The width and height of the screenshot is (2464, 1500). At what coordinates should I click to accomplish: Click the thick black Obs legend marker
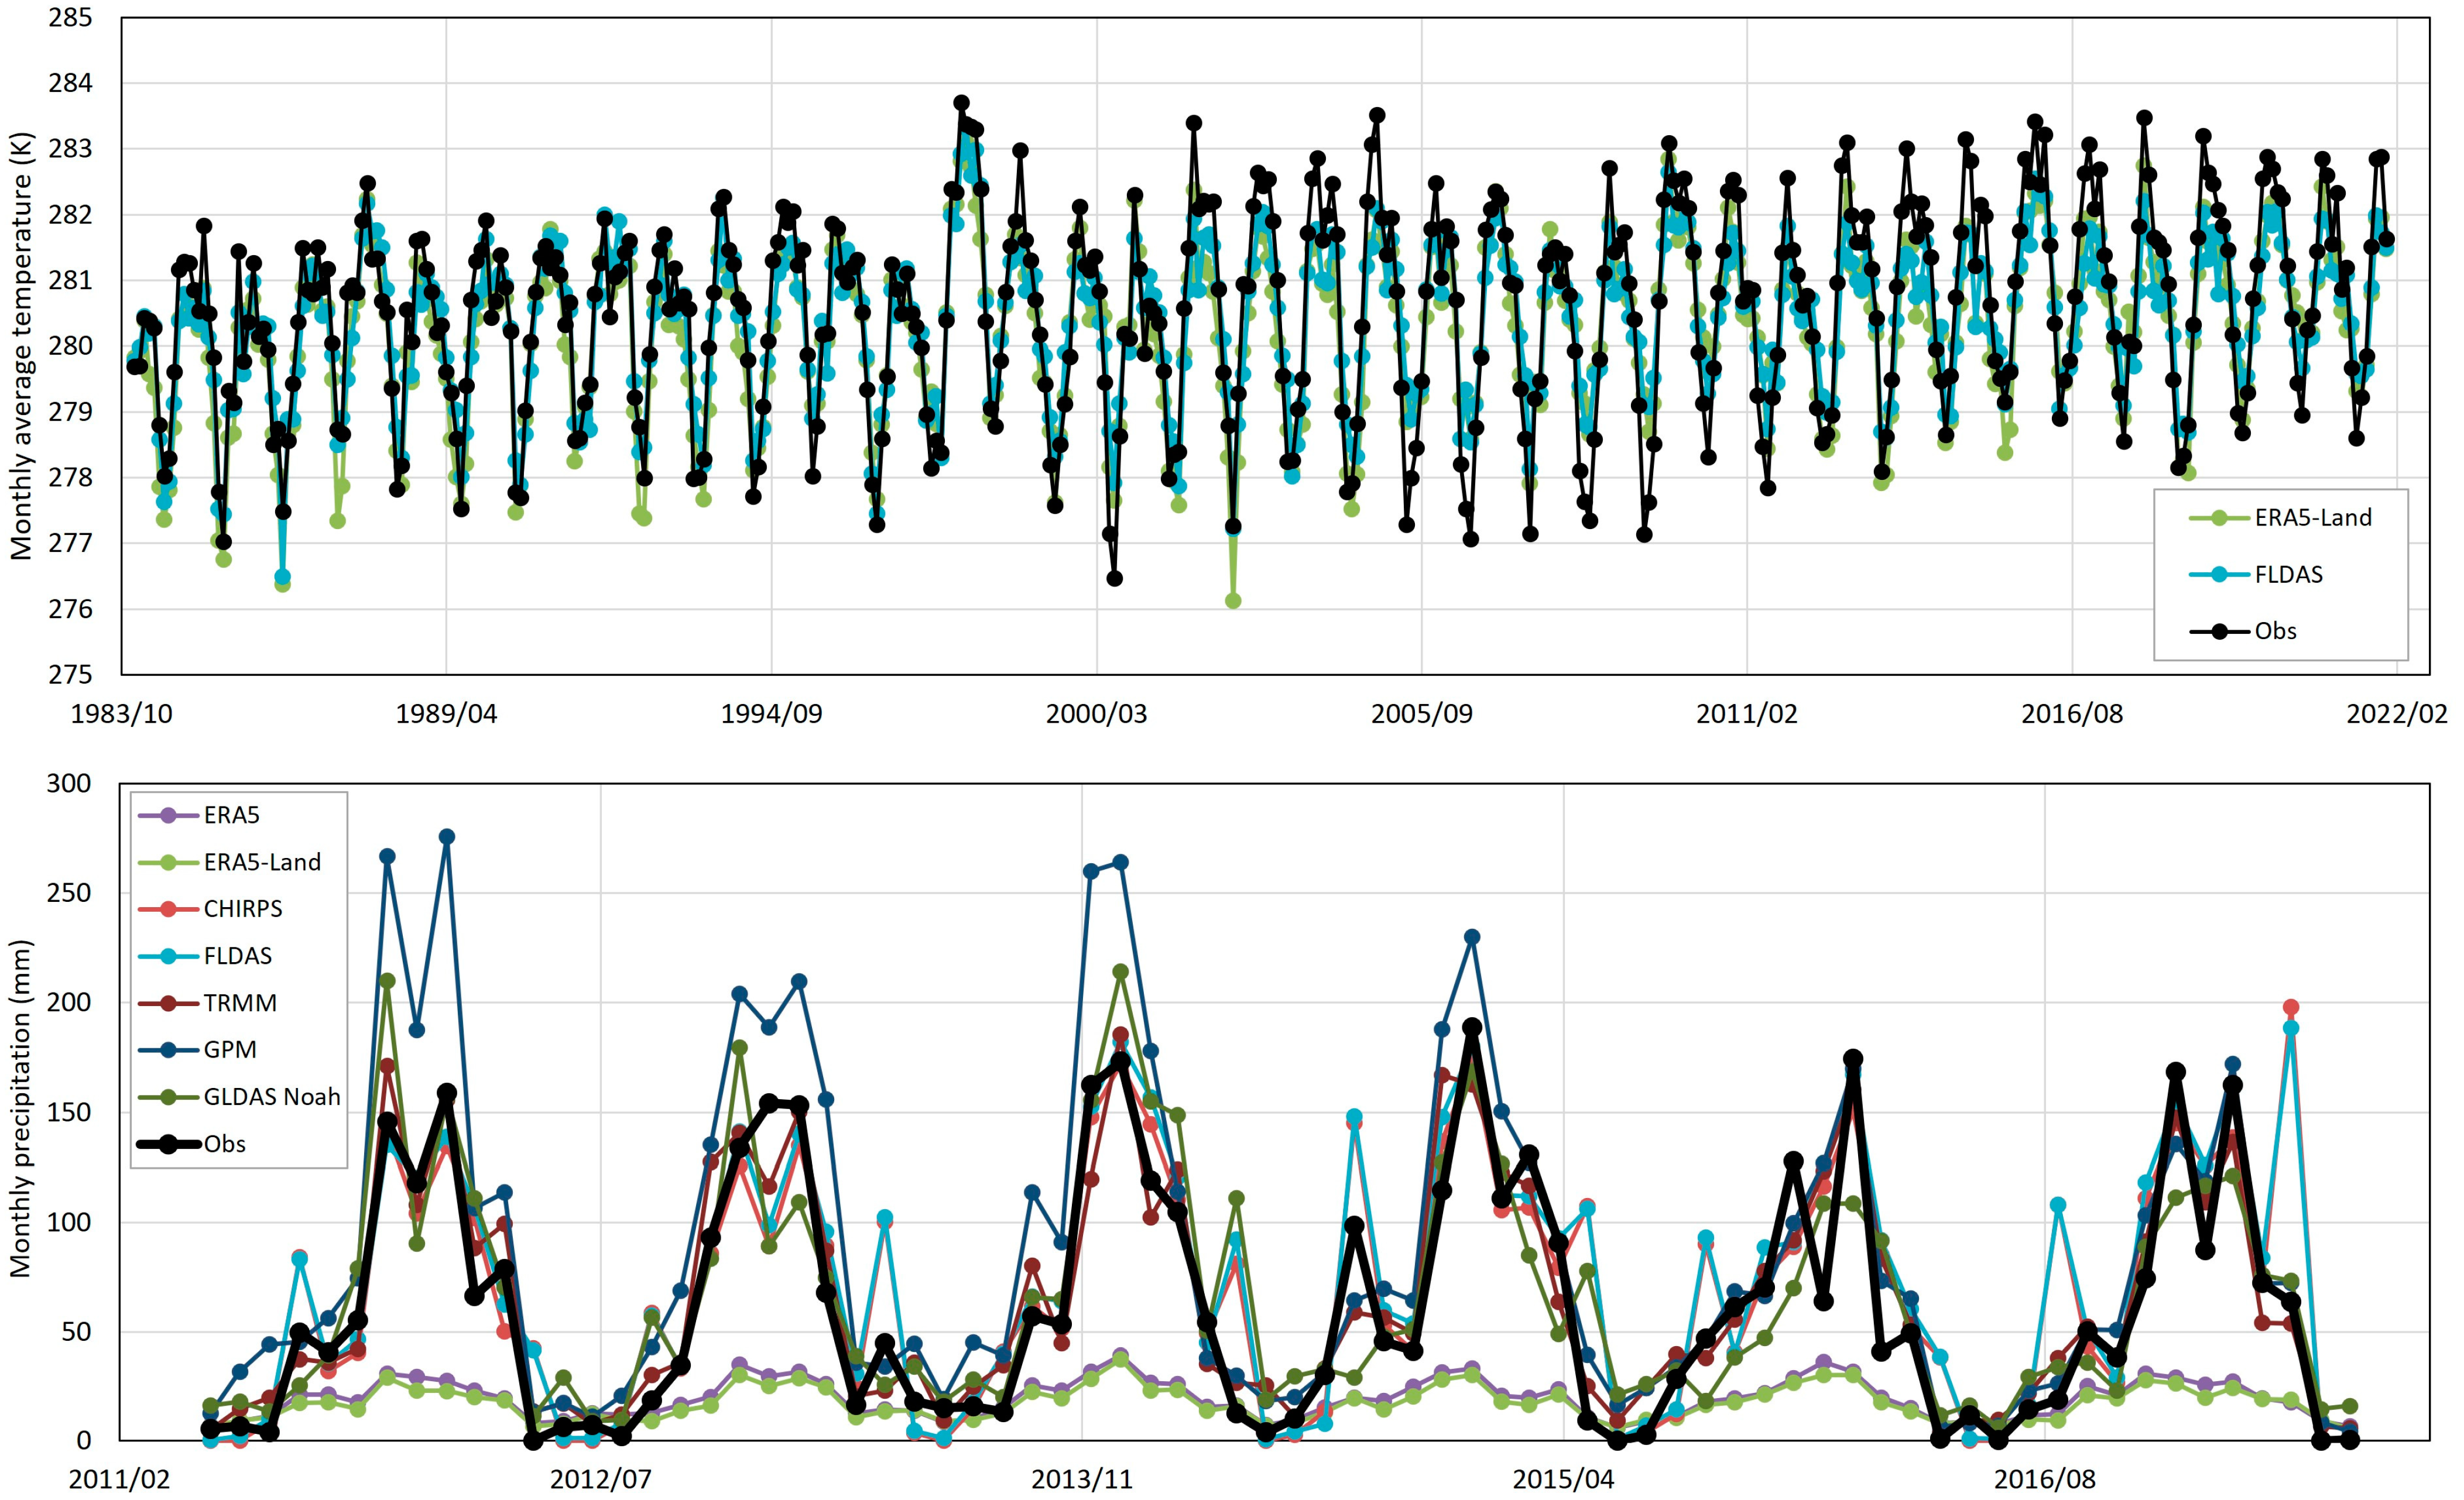pyautogui.click(x=168, y=1144)
